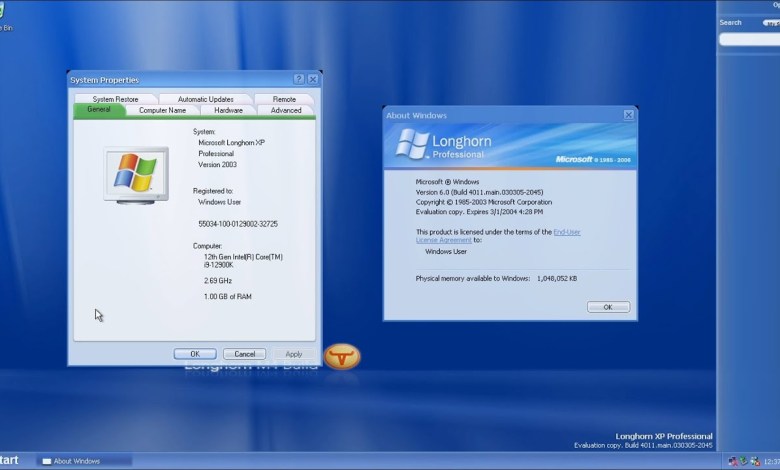Screen dimensions: 780x470
Task: Click the sidebar search scope pill
Action: [771, 23]
